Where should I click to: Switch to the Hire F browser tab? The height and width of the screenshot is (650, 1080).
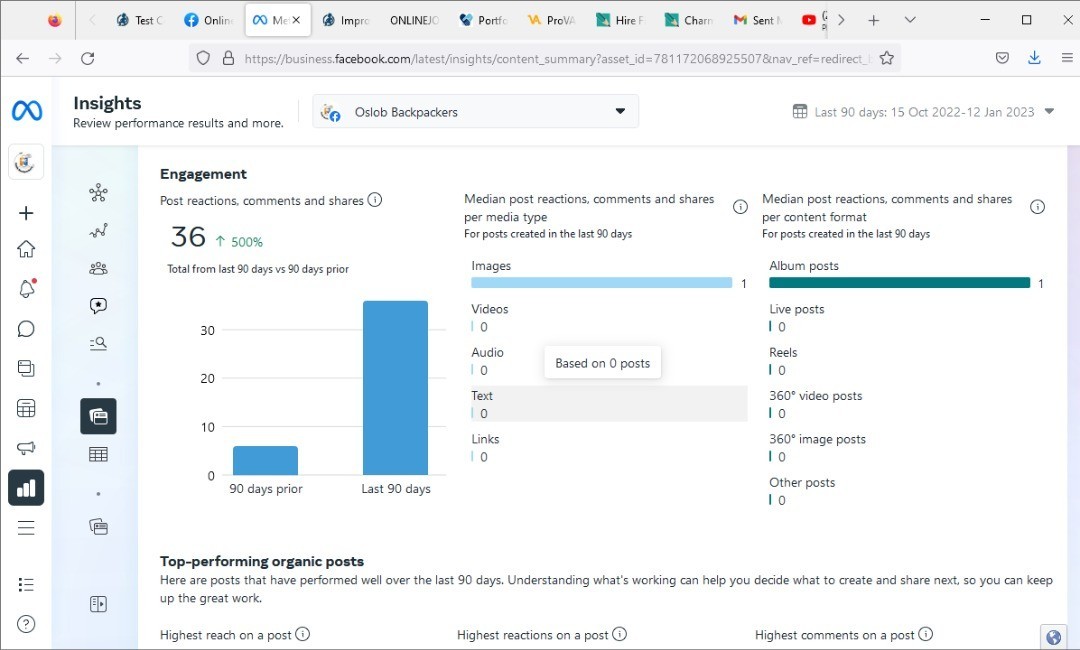click(621, 20)
